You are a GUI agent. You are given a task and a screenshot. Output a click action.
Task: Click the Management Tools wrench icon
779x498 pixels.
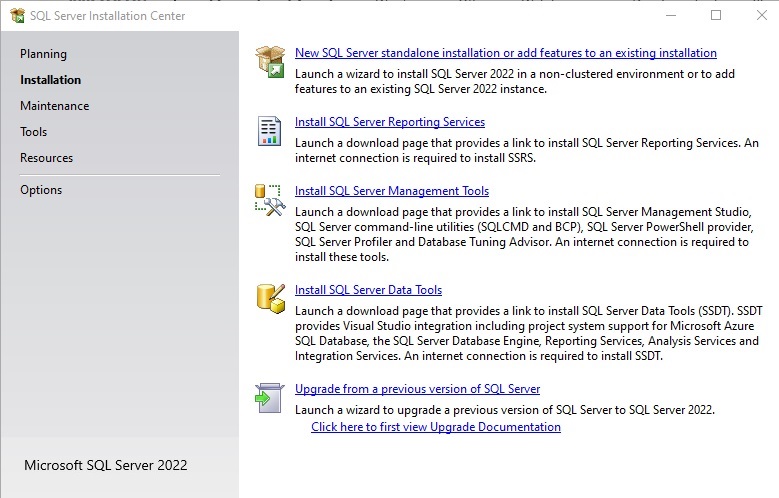pyautogui.click(x=269, y=199)
